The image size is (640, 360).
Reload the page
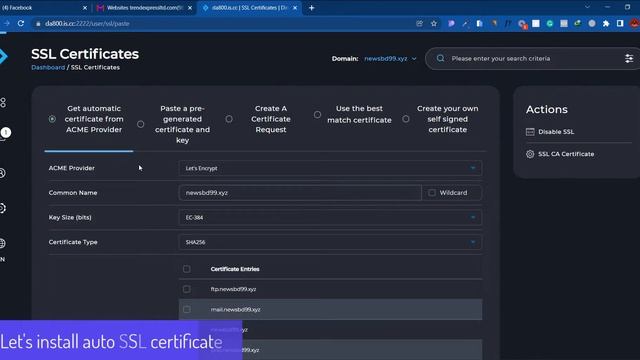(x=21, y=24)
